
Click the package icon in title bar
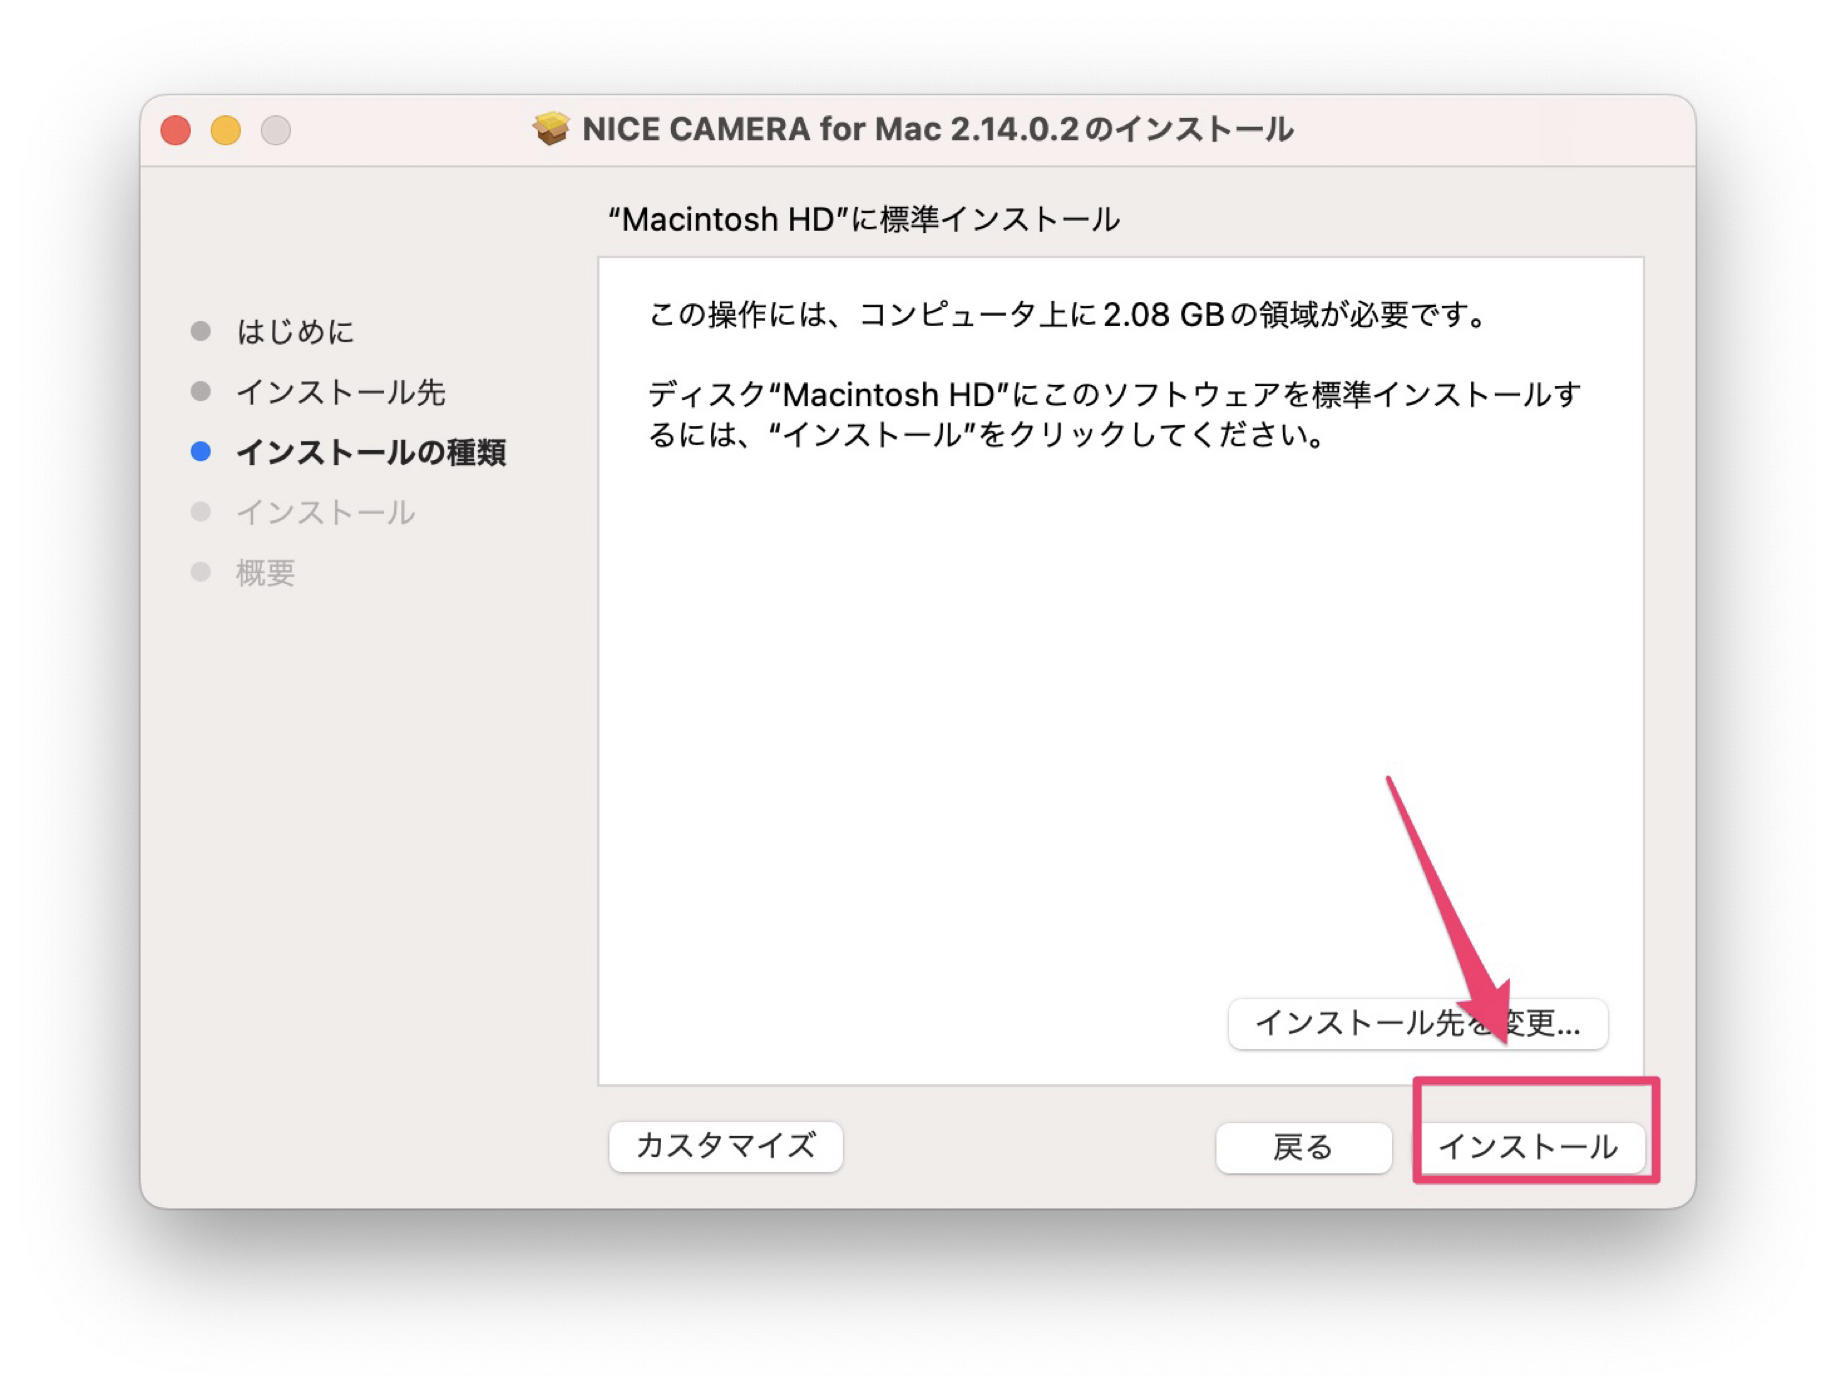tap(550, 129)
